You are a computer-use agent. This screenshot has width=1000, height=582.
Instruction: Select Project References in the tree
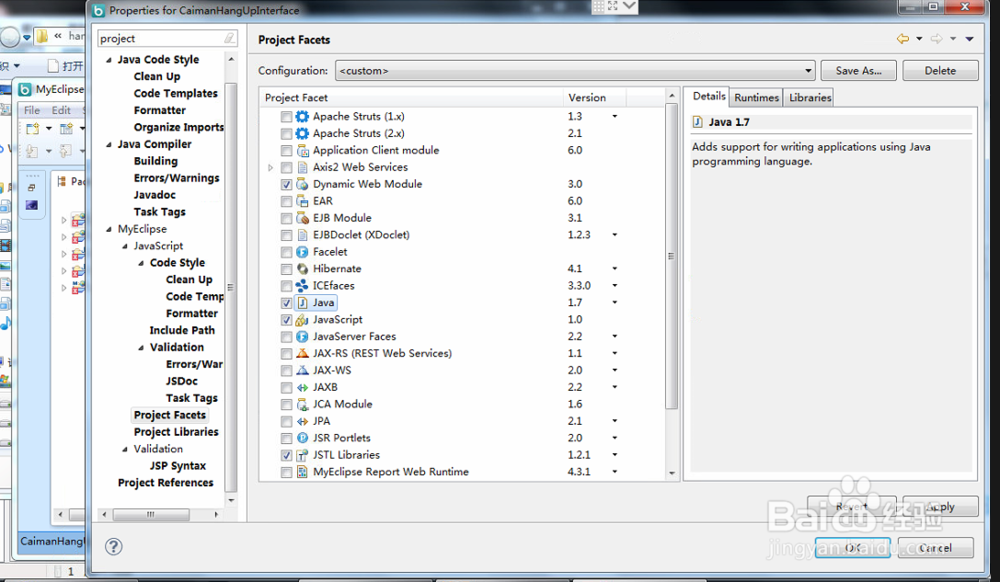pyautogui.click(x=166, y=483)
